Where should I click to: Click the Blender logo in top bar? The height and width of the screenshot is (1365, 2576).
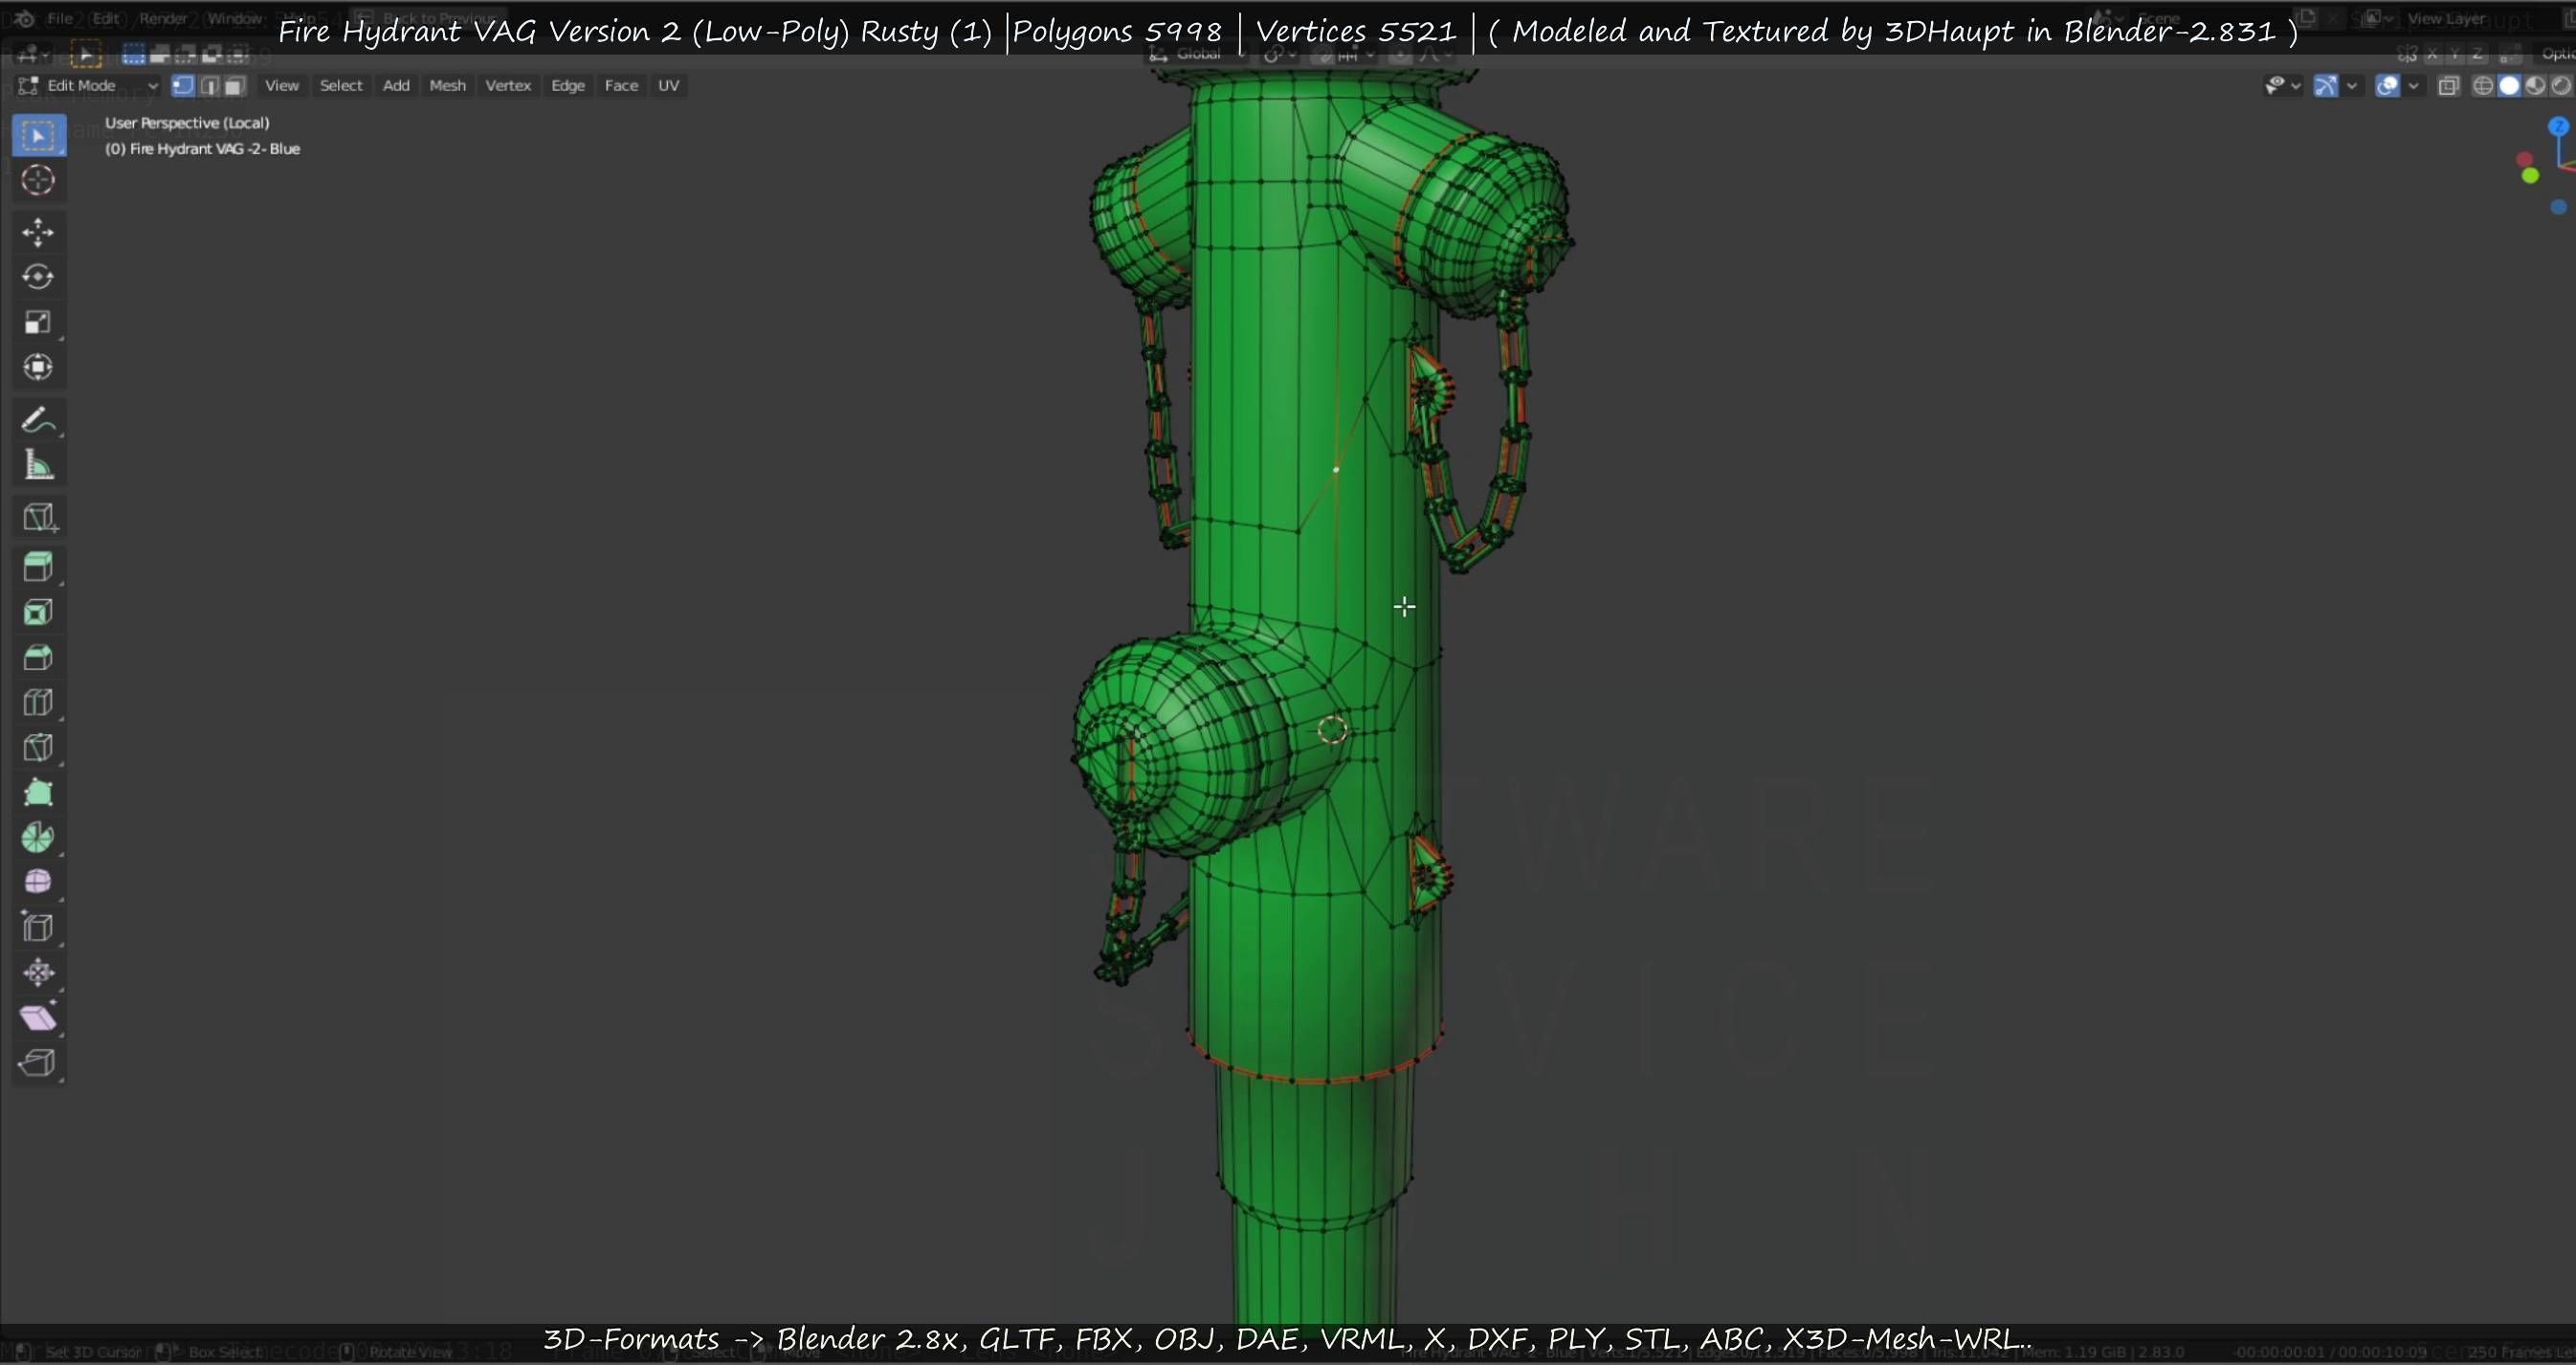tap(24, 18)
